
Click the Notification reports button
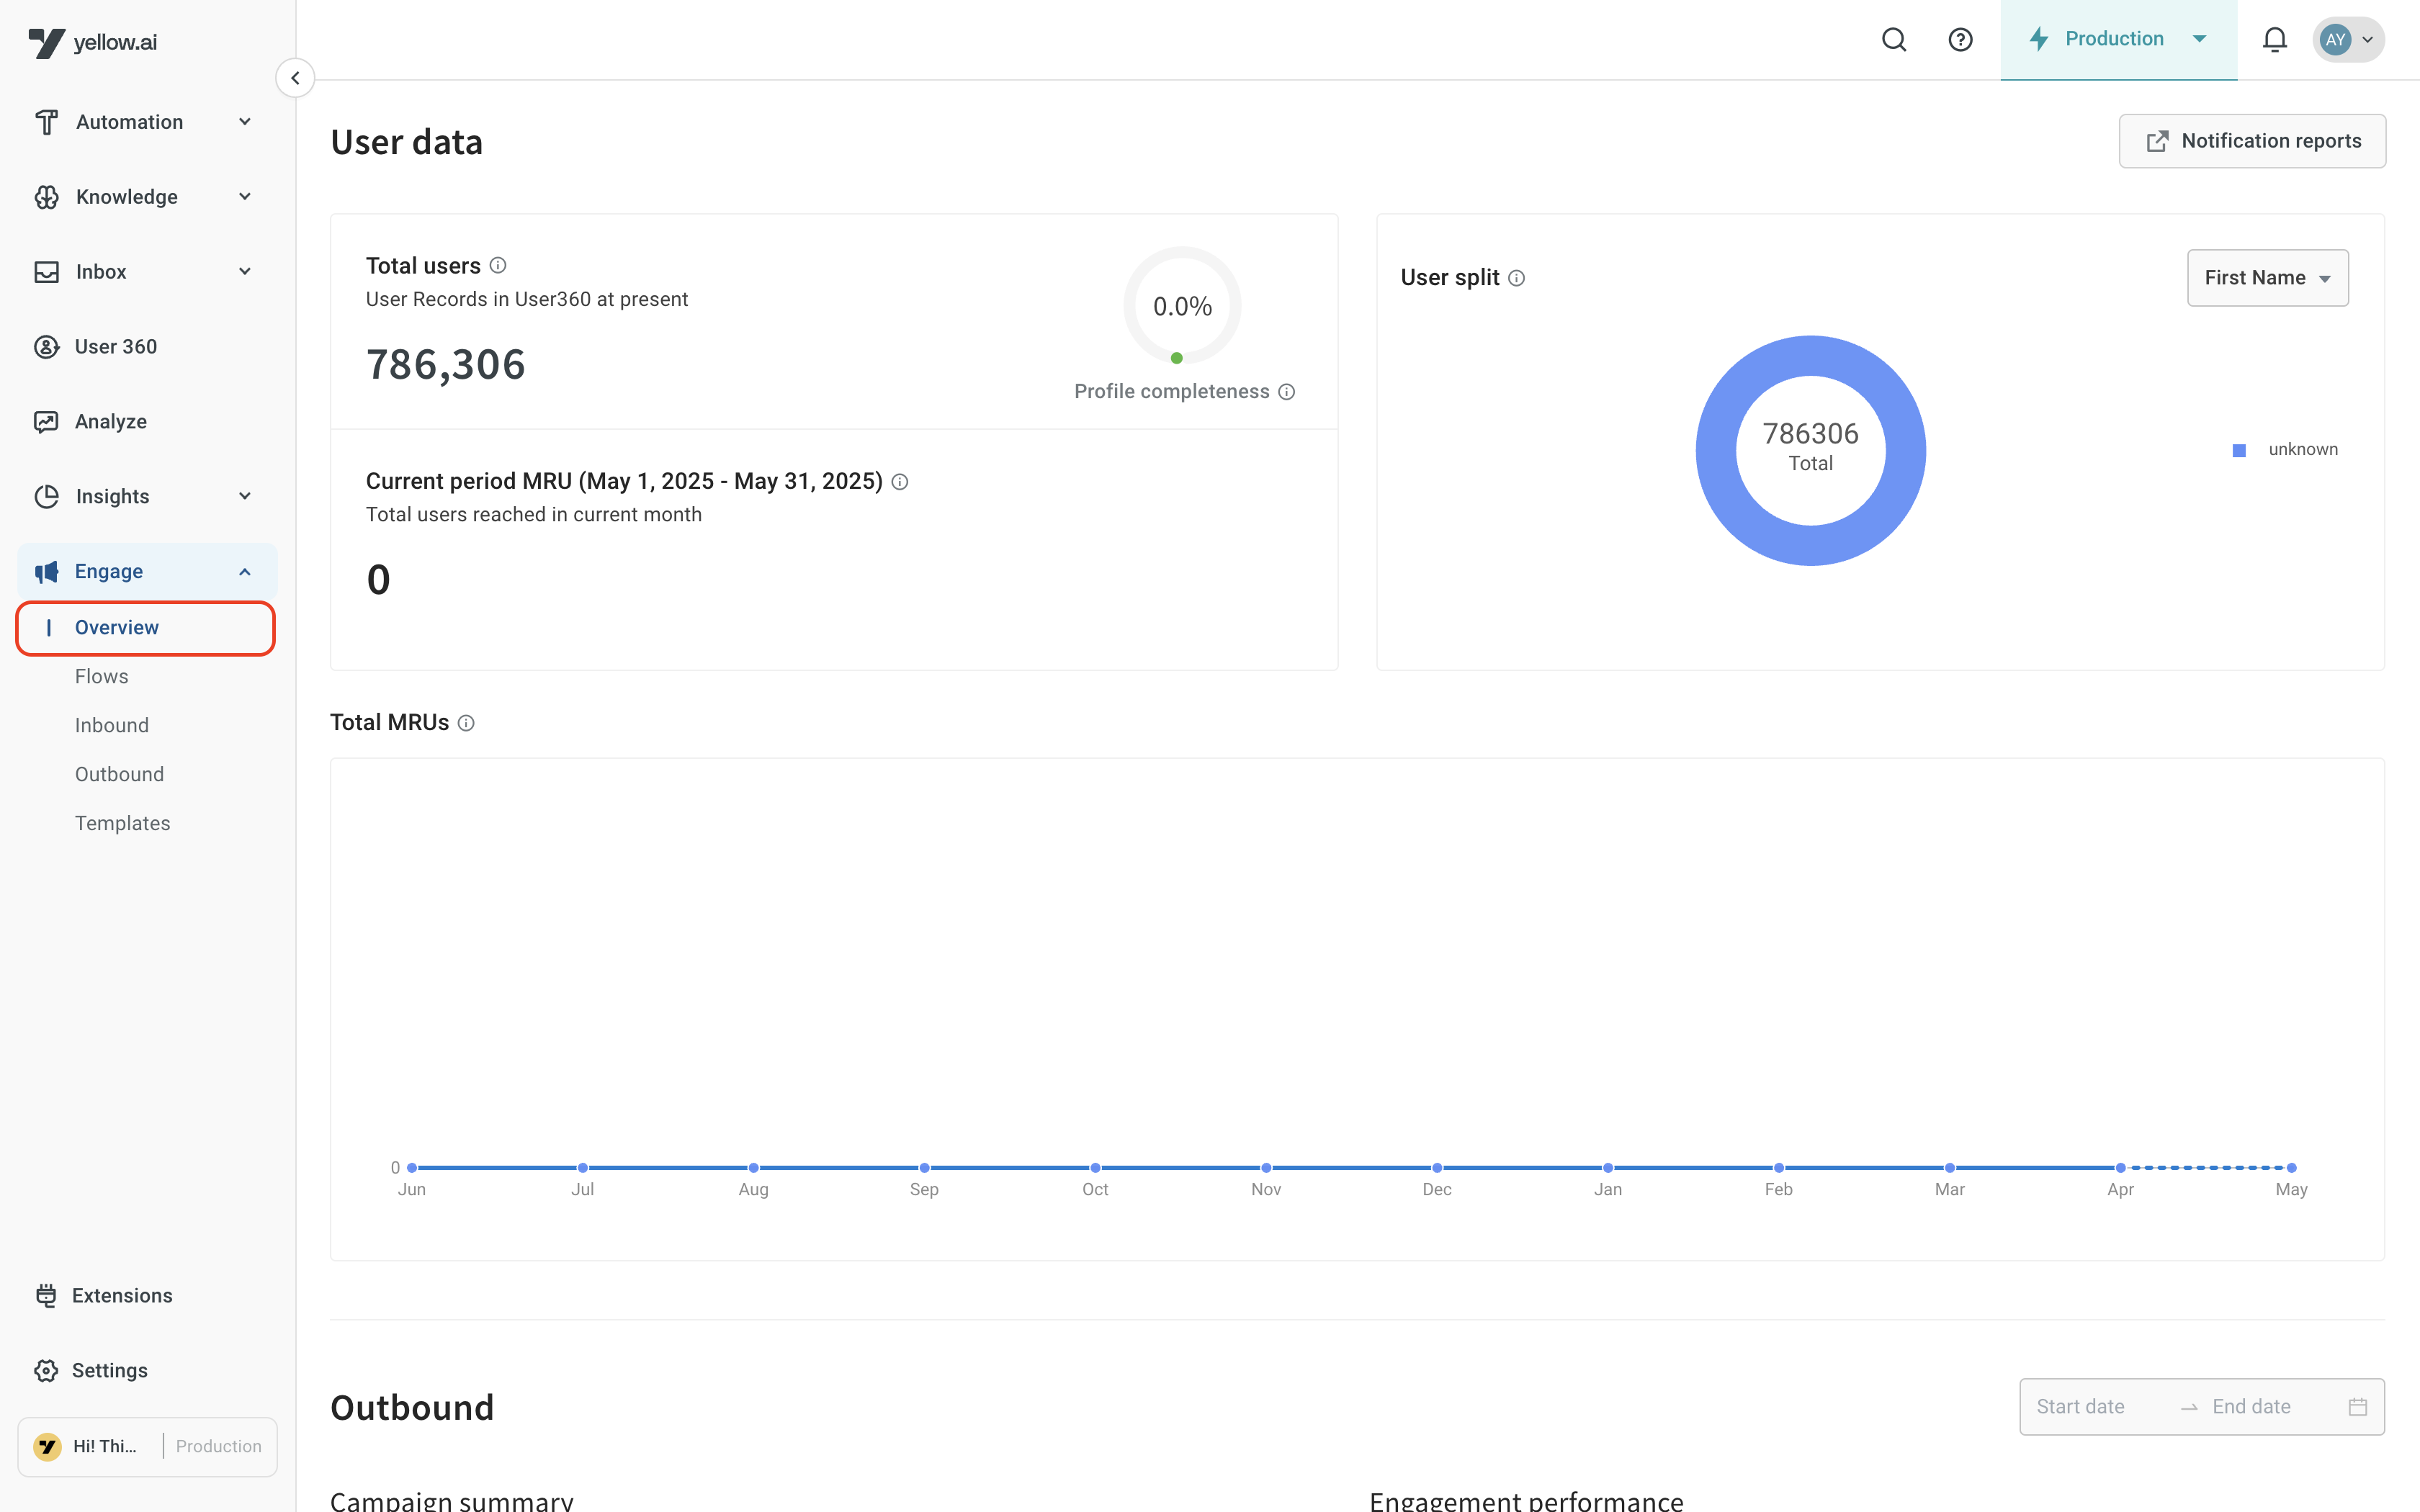pos(2252,141)
